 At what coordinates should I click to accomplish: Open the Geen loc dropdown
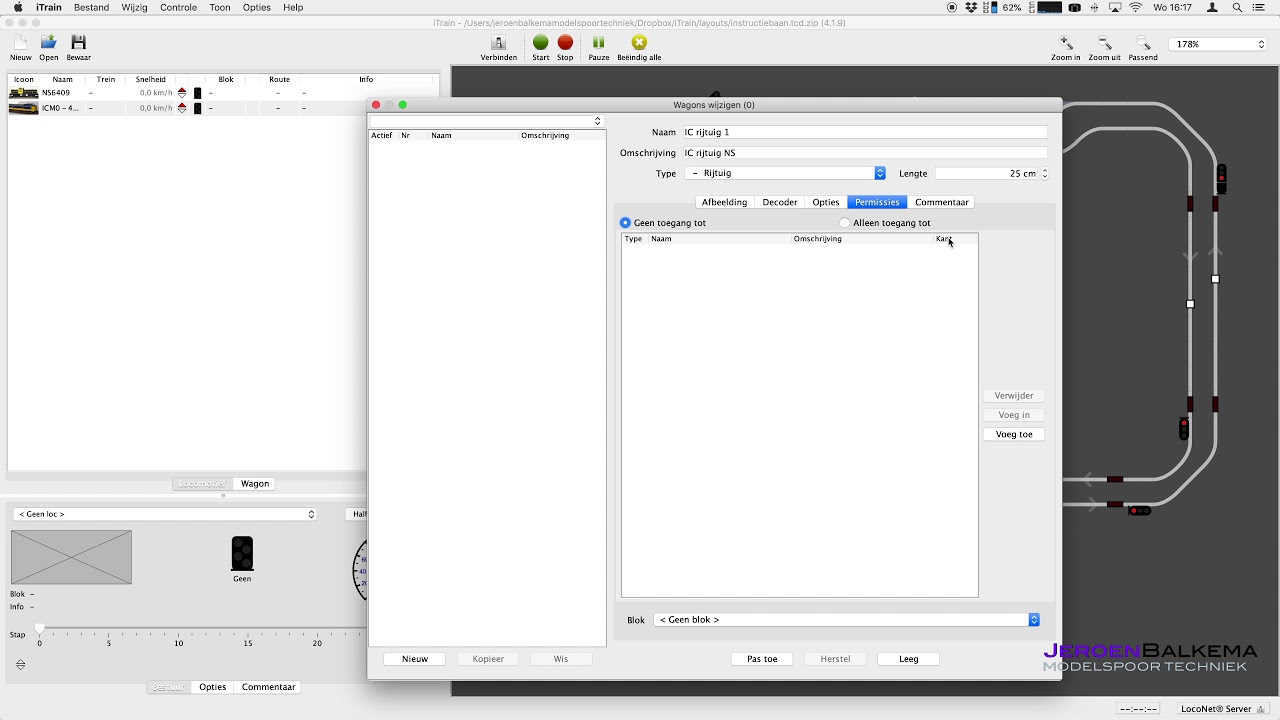point(165,514)
